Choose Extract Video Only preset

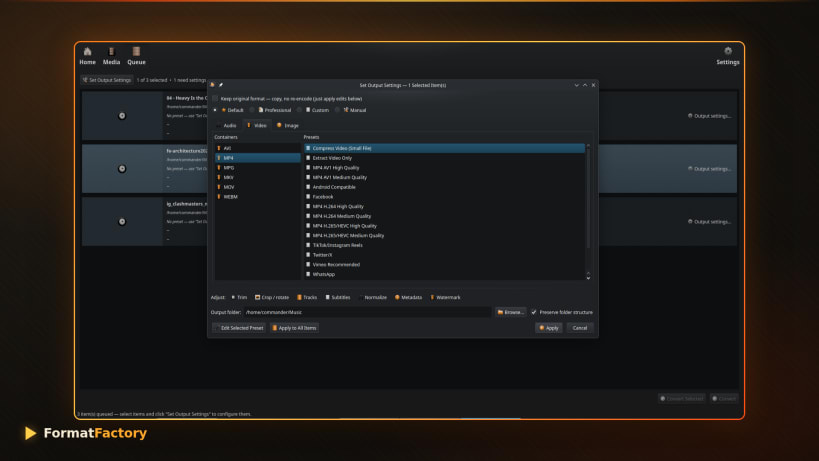444,158
